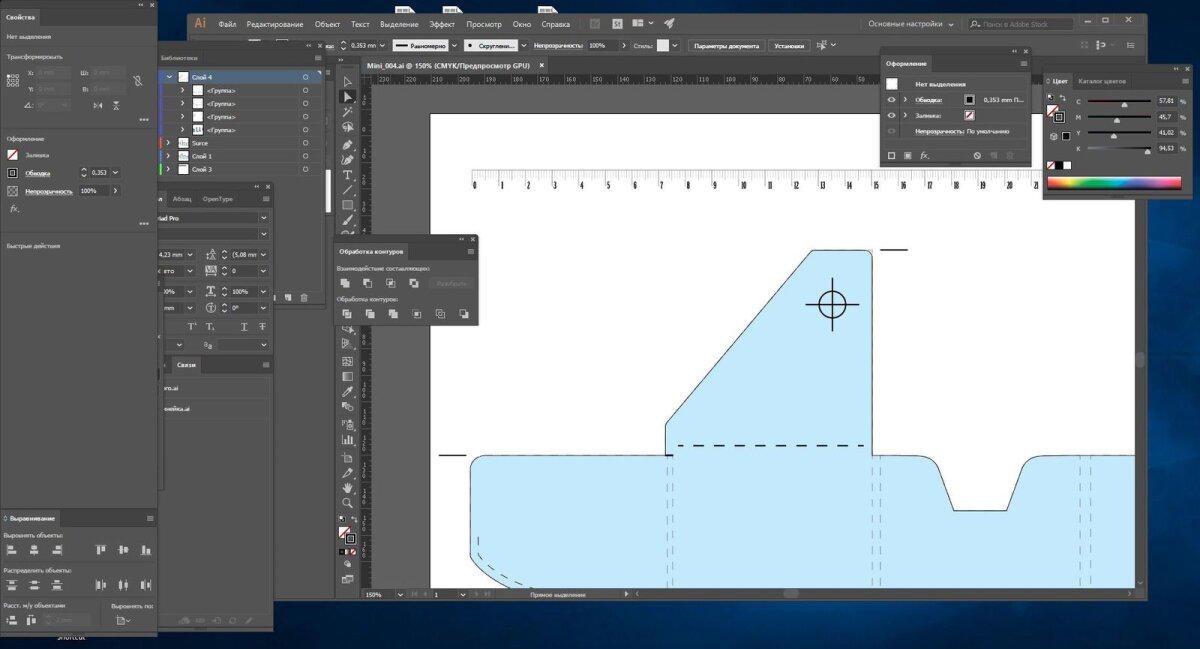Click add new effect fx in Appearance panel
Image resolution: width=1200 pixels, height=649 pixels.
(x=926, y=156)
